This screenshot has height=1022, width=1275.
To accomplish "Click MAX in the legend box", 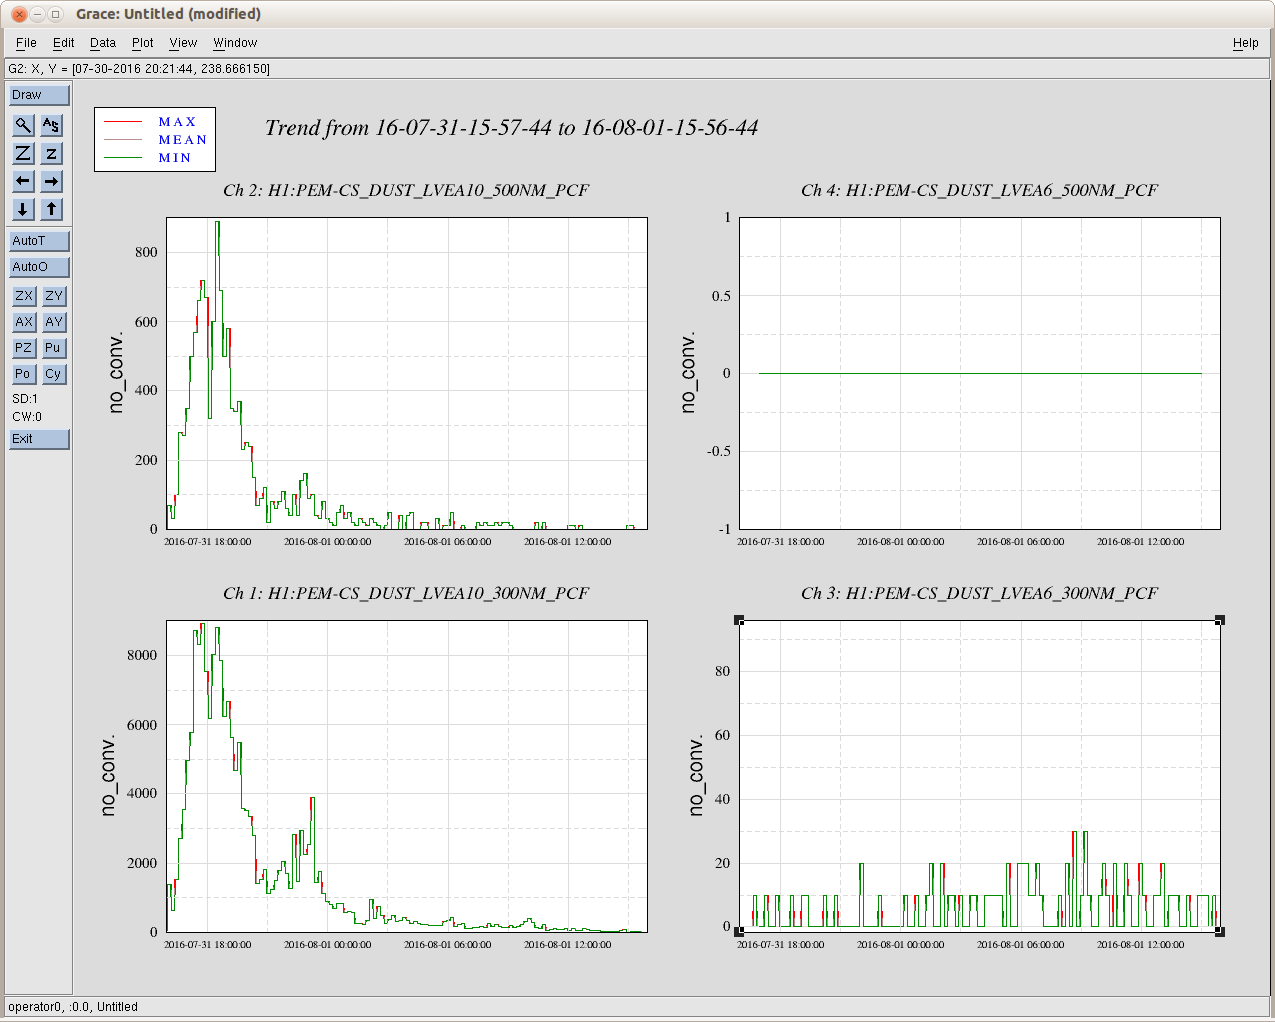I will [x=178, y=122].
